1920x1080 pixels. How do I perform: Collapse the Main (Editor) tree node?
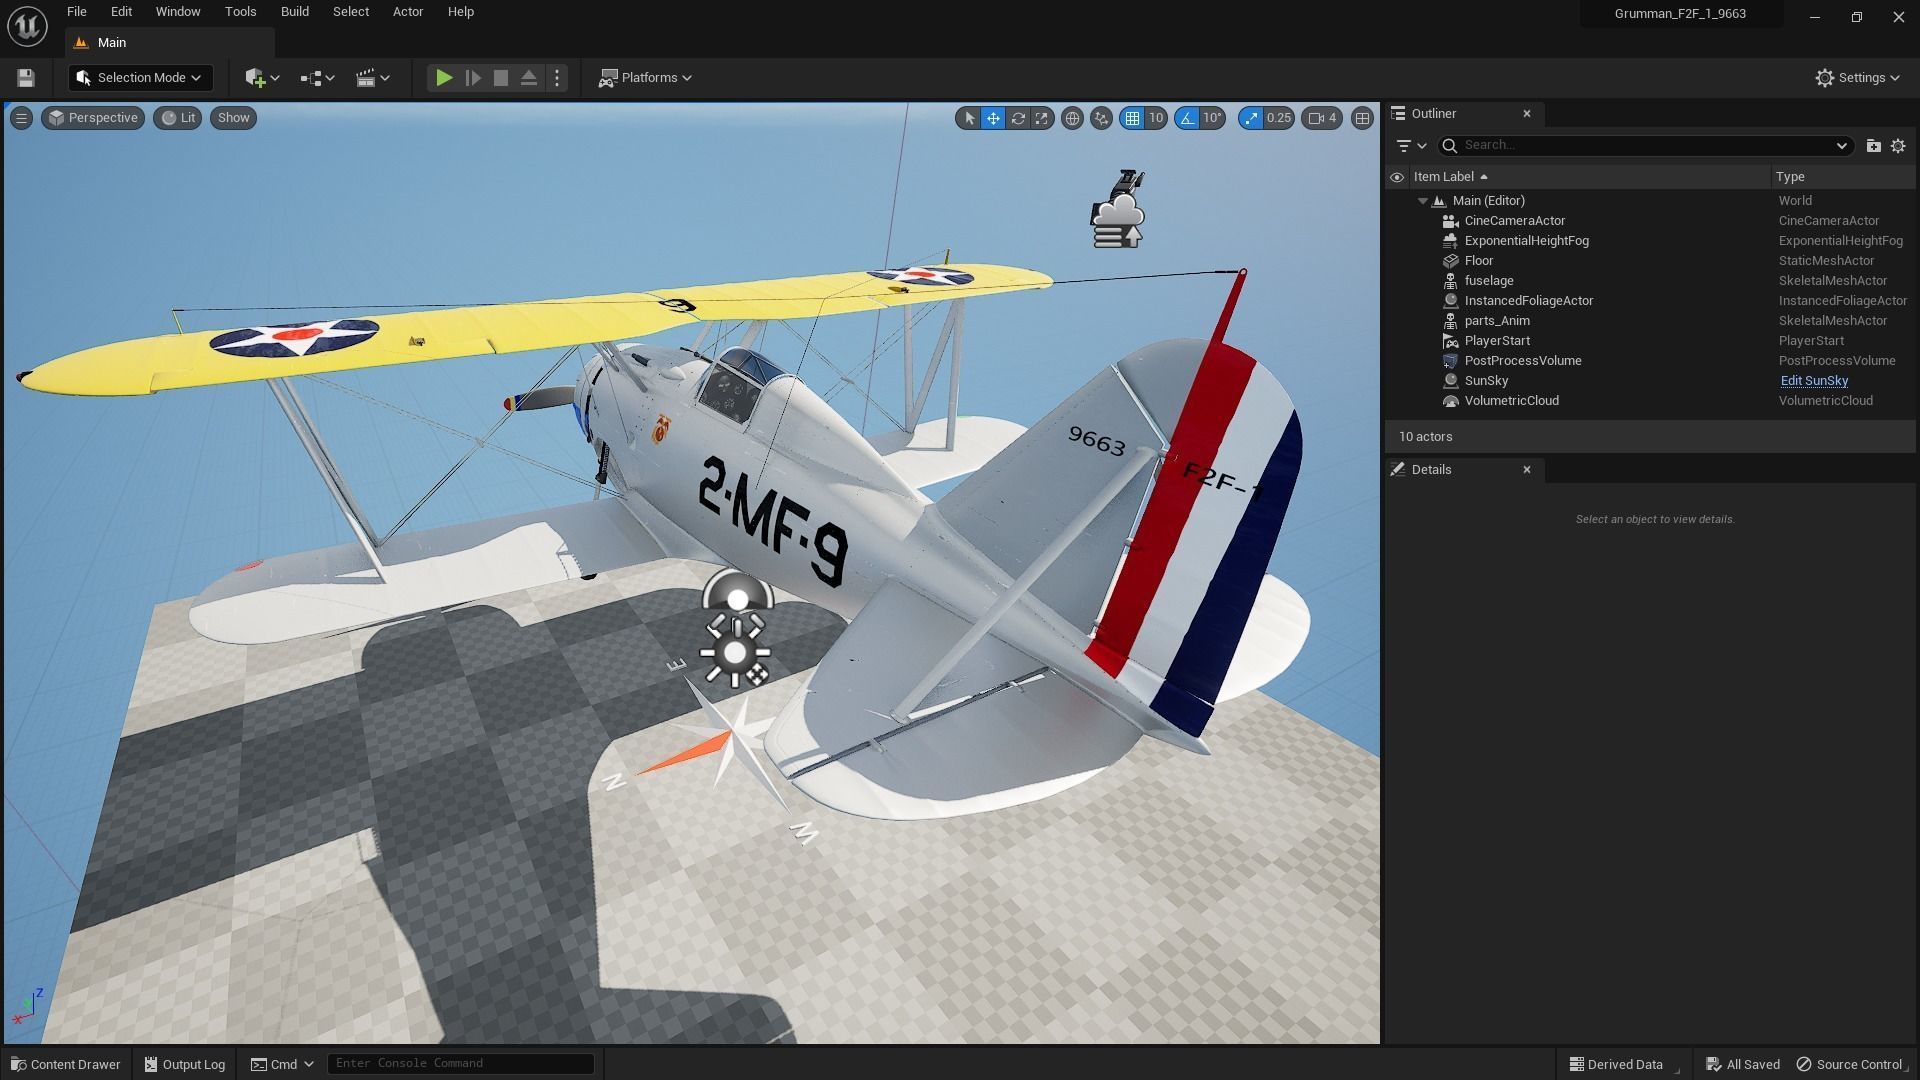pyautogui.click(x=1423, y=201)
